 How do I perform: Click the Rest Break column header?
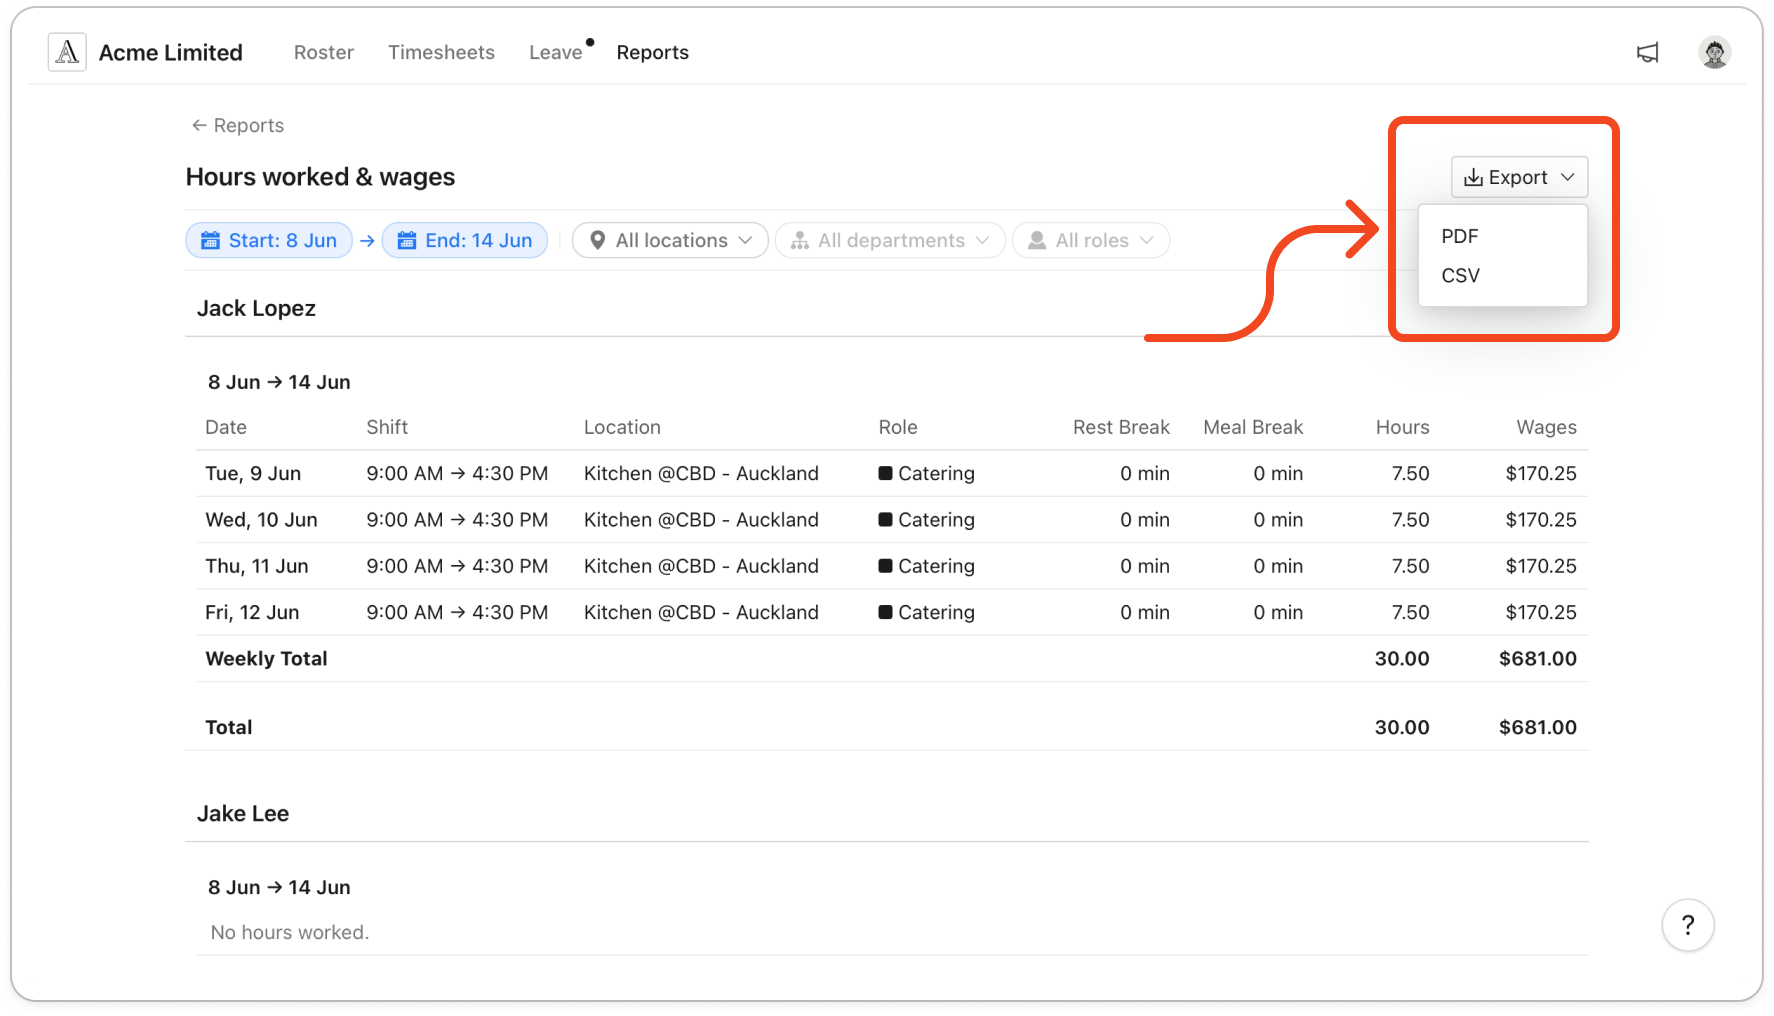(1121, 427)
